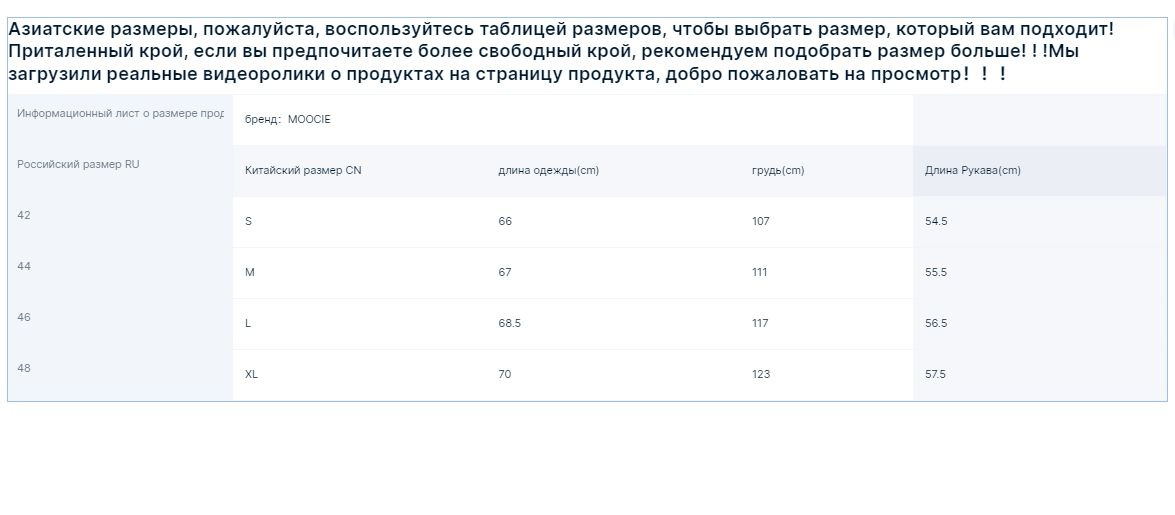Click the Длина Рукава(cm) column header
The width and height of the screenshot is (1175, 515).
click(x=1040, y=171)
